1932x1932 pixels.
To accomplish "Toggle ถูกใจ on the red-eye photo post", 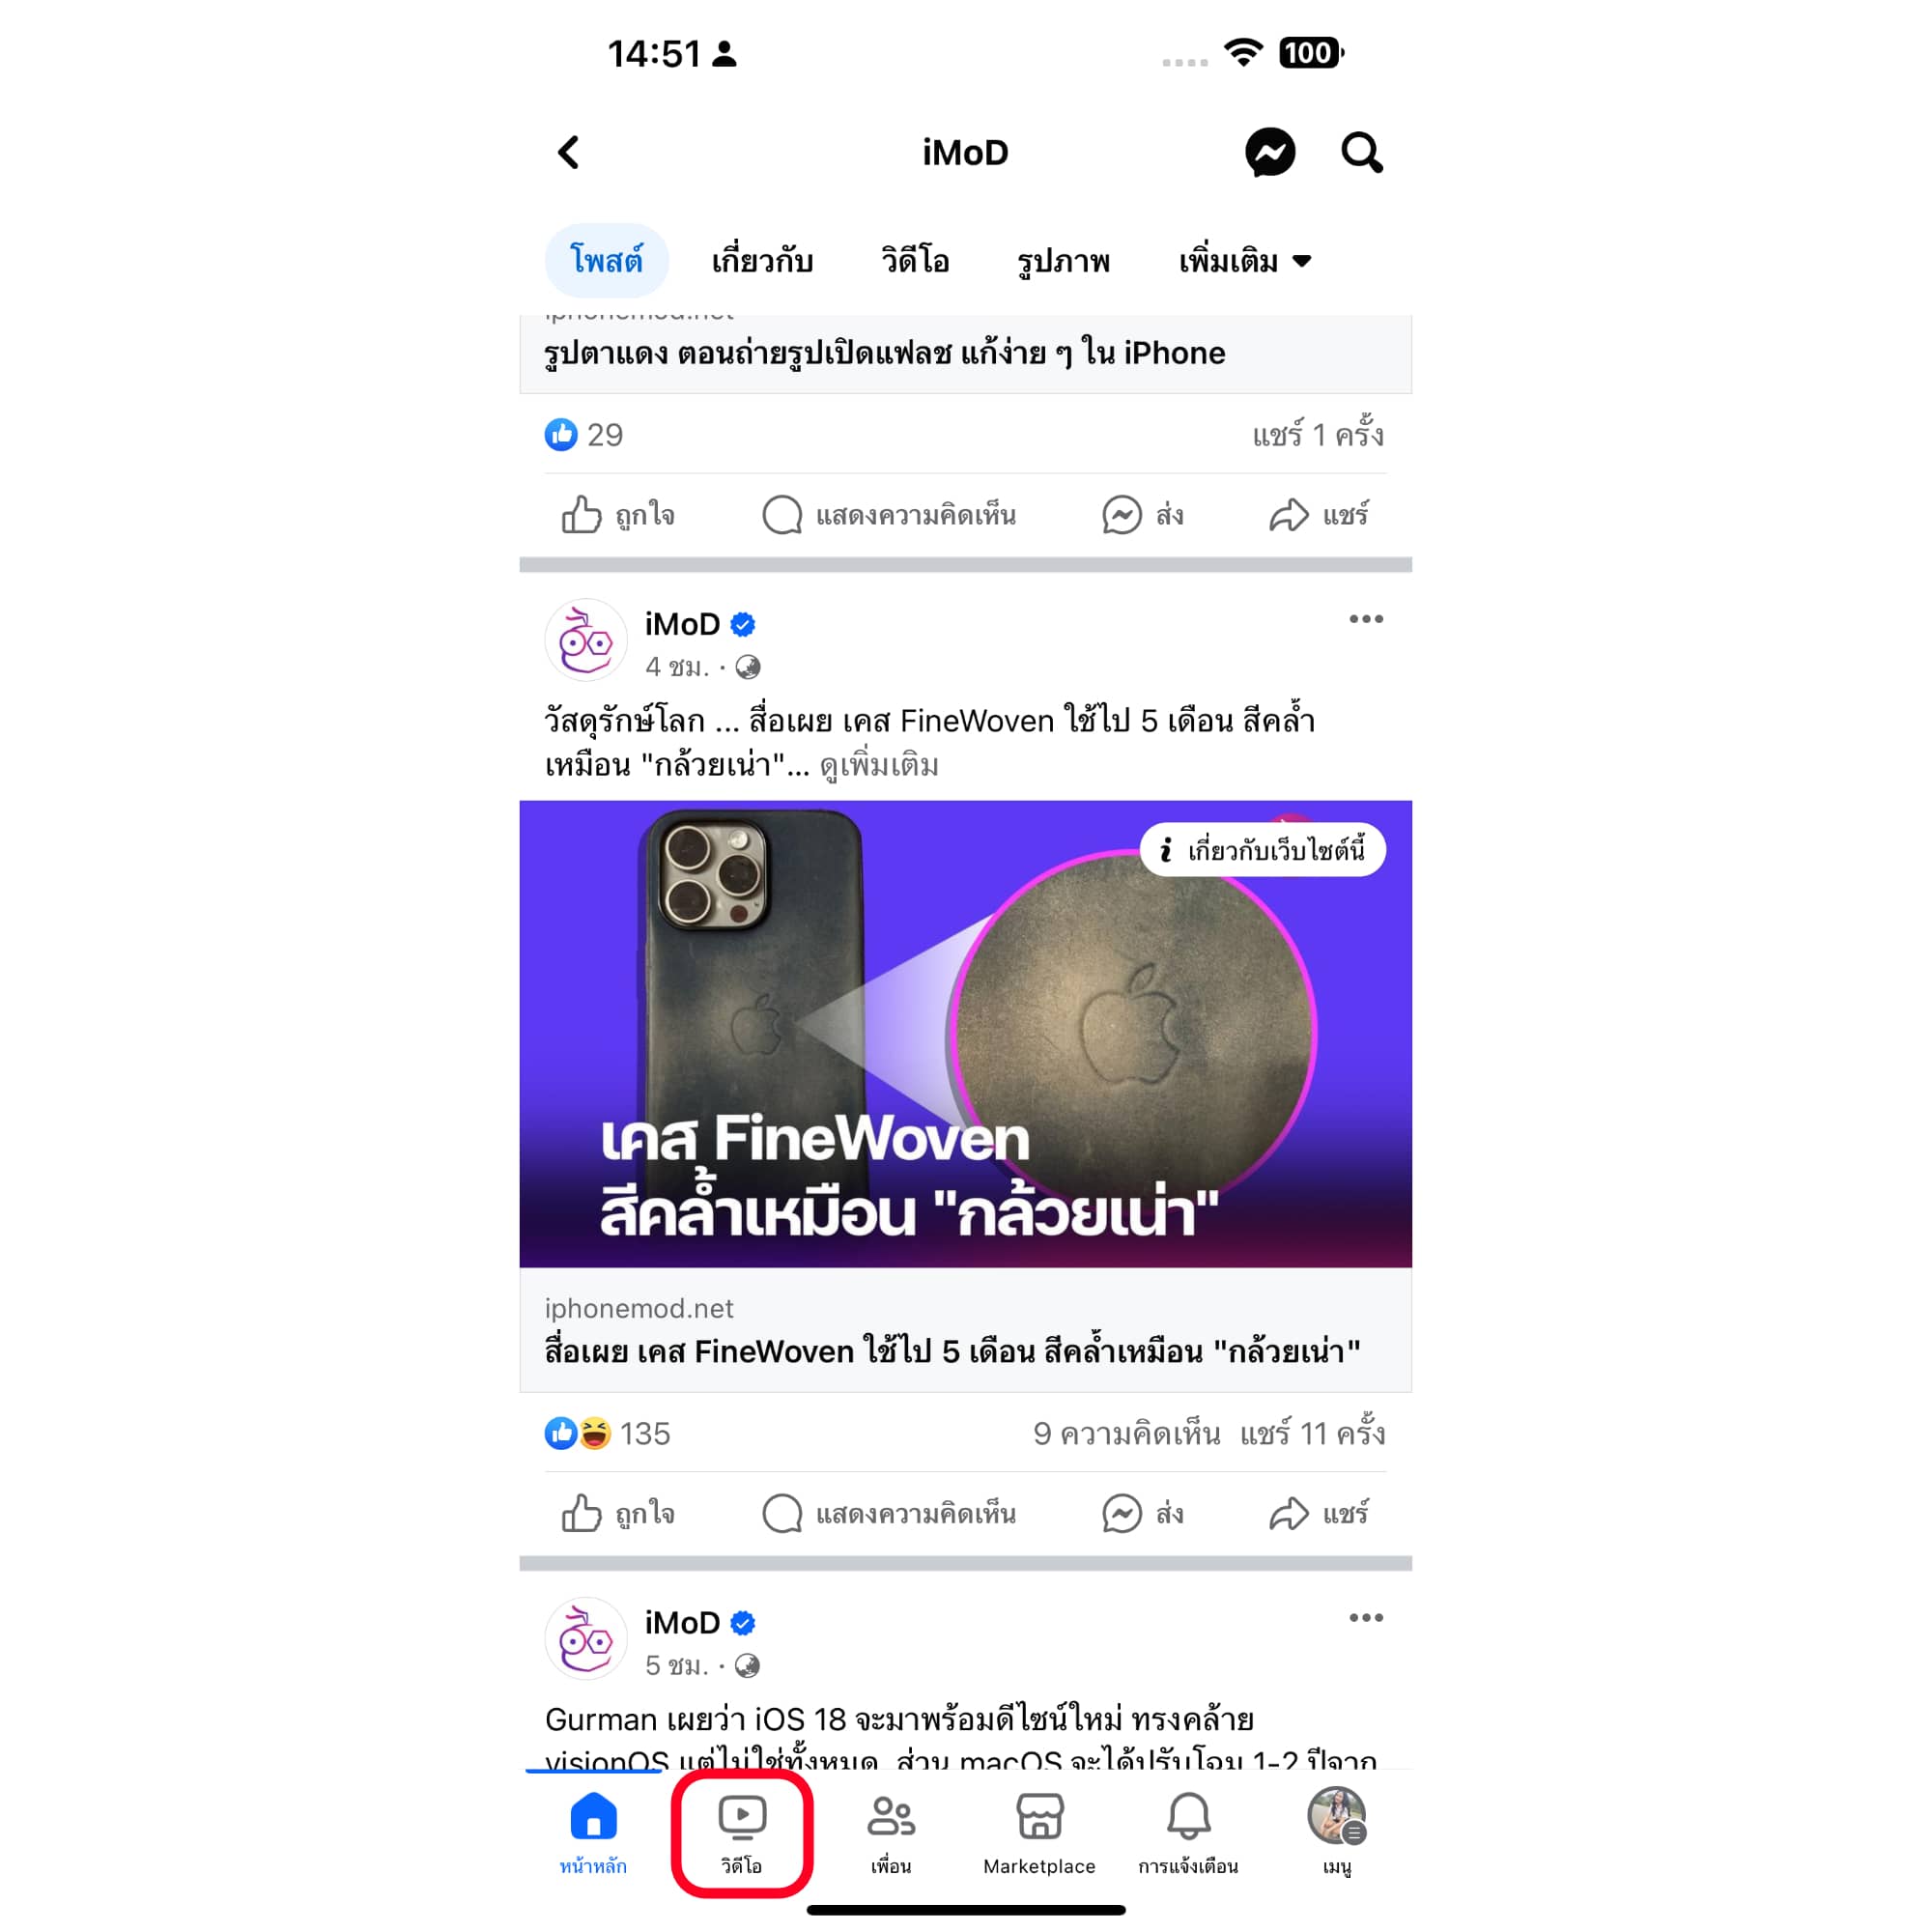I will 618,515.
